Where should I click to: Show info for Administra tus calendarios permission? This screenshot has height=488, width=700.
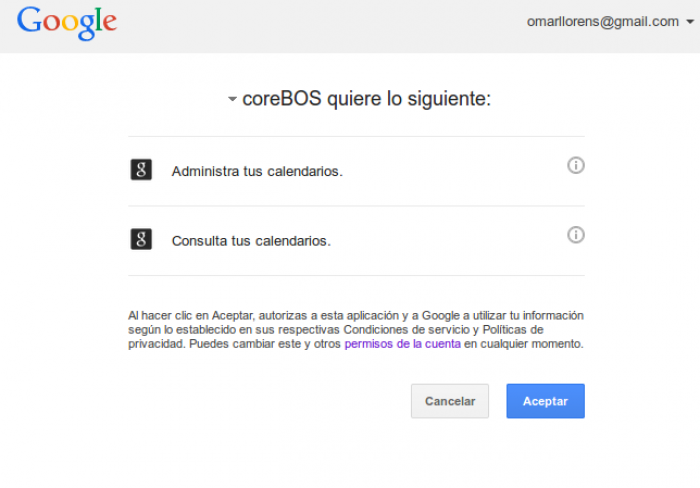tap(576, 166)
